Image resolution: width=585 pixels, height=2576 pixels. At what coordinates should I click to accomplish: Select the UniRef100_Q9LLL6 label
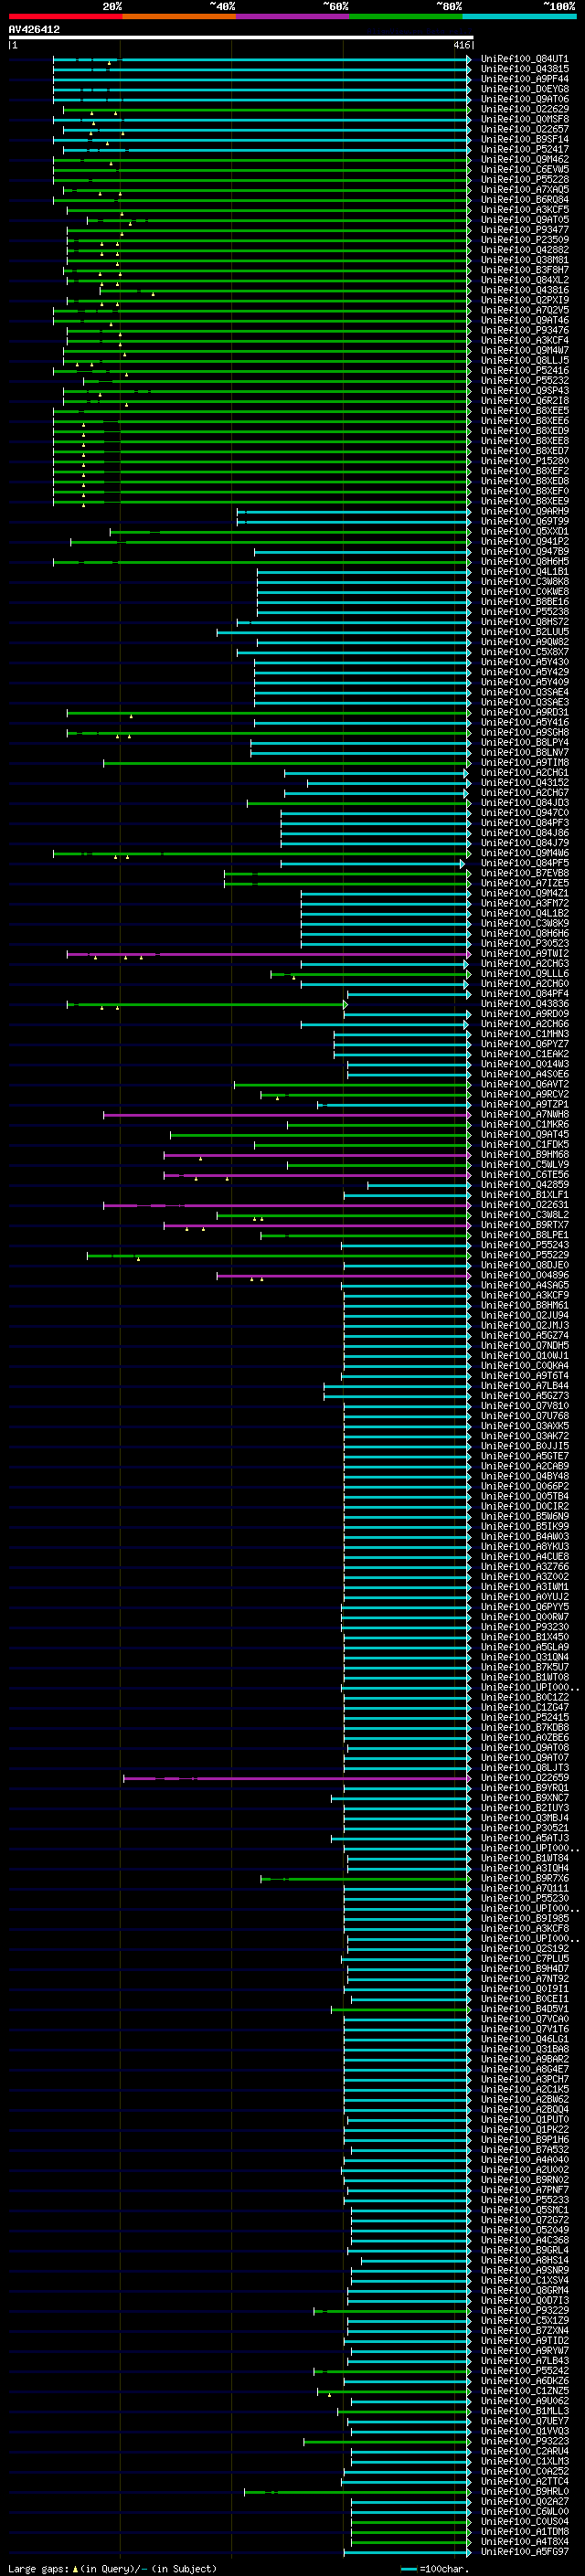[524, 974]
